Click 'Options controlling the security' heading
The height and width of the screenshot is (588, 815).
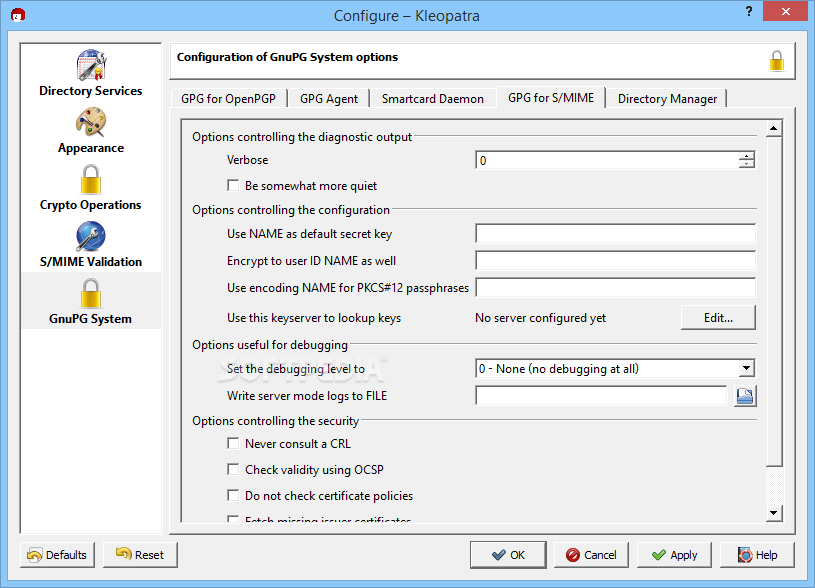[x=275, y=421]
